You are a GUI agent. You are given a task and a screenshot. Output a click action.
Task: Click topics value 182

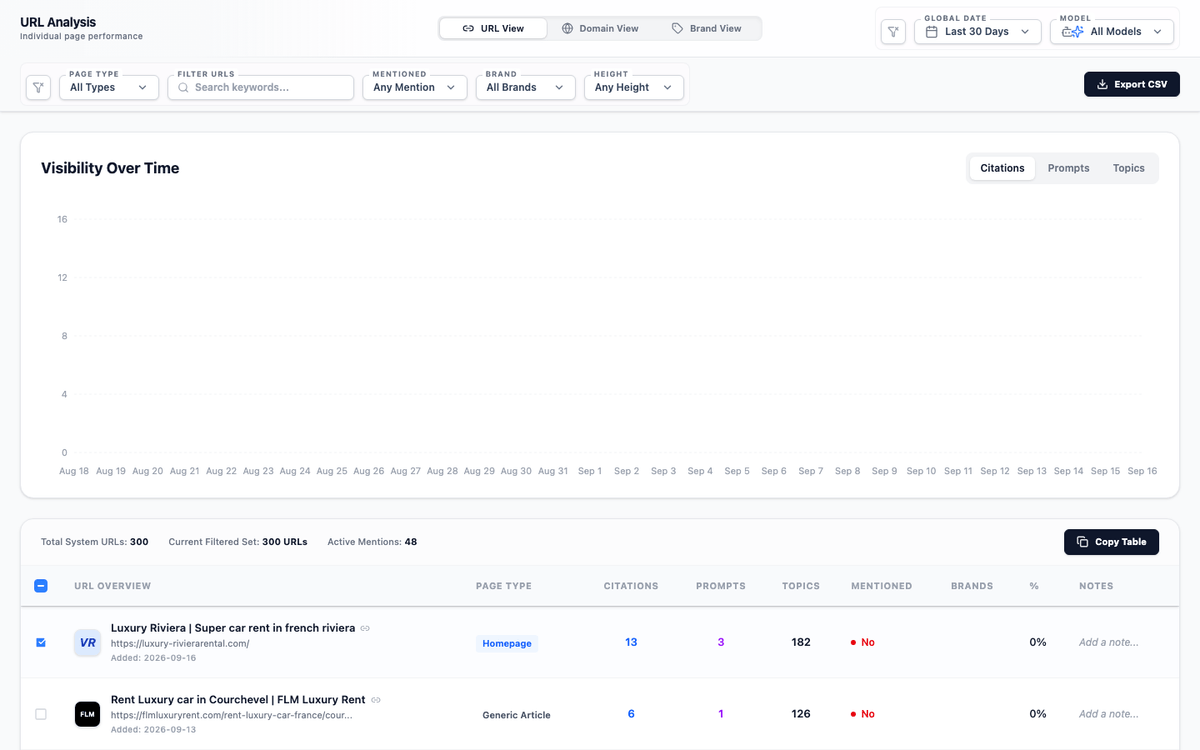point(801,642)
